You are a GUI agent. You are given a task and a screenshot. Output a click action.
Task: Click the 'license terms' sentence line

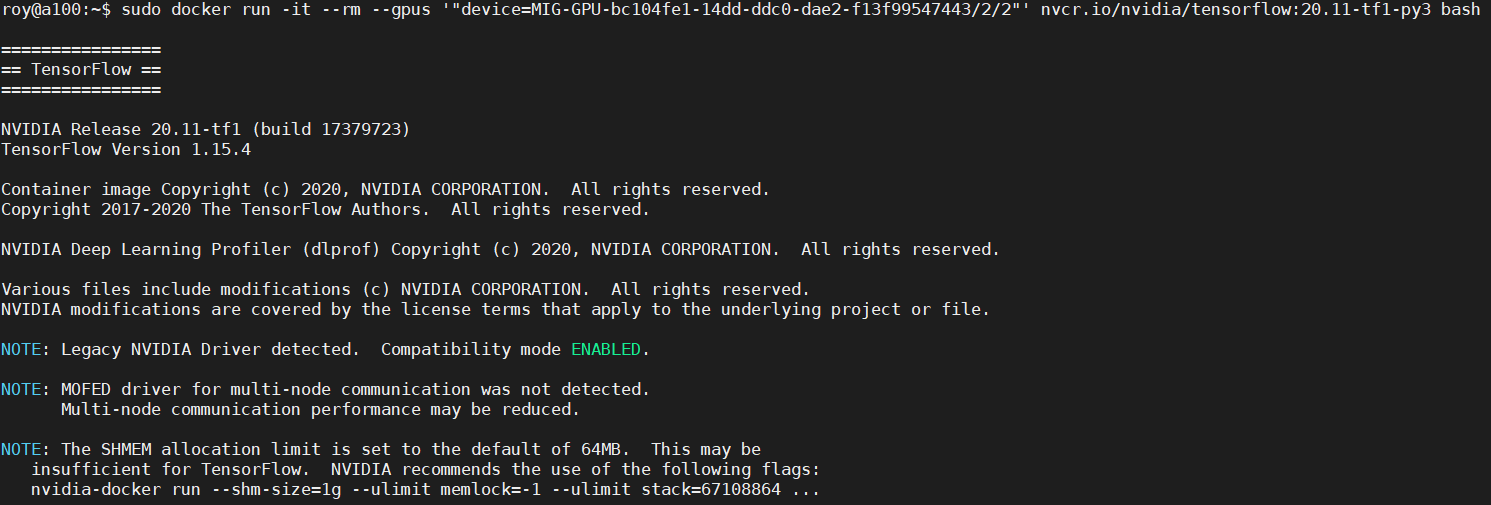pyautogui.click(x=495, y=310)
